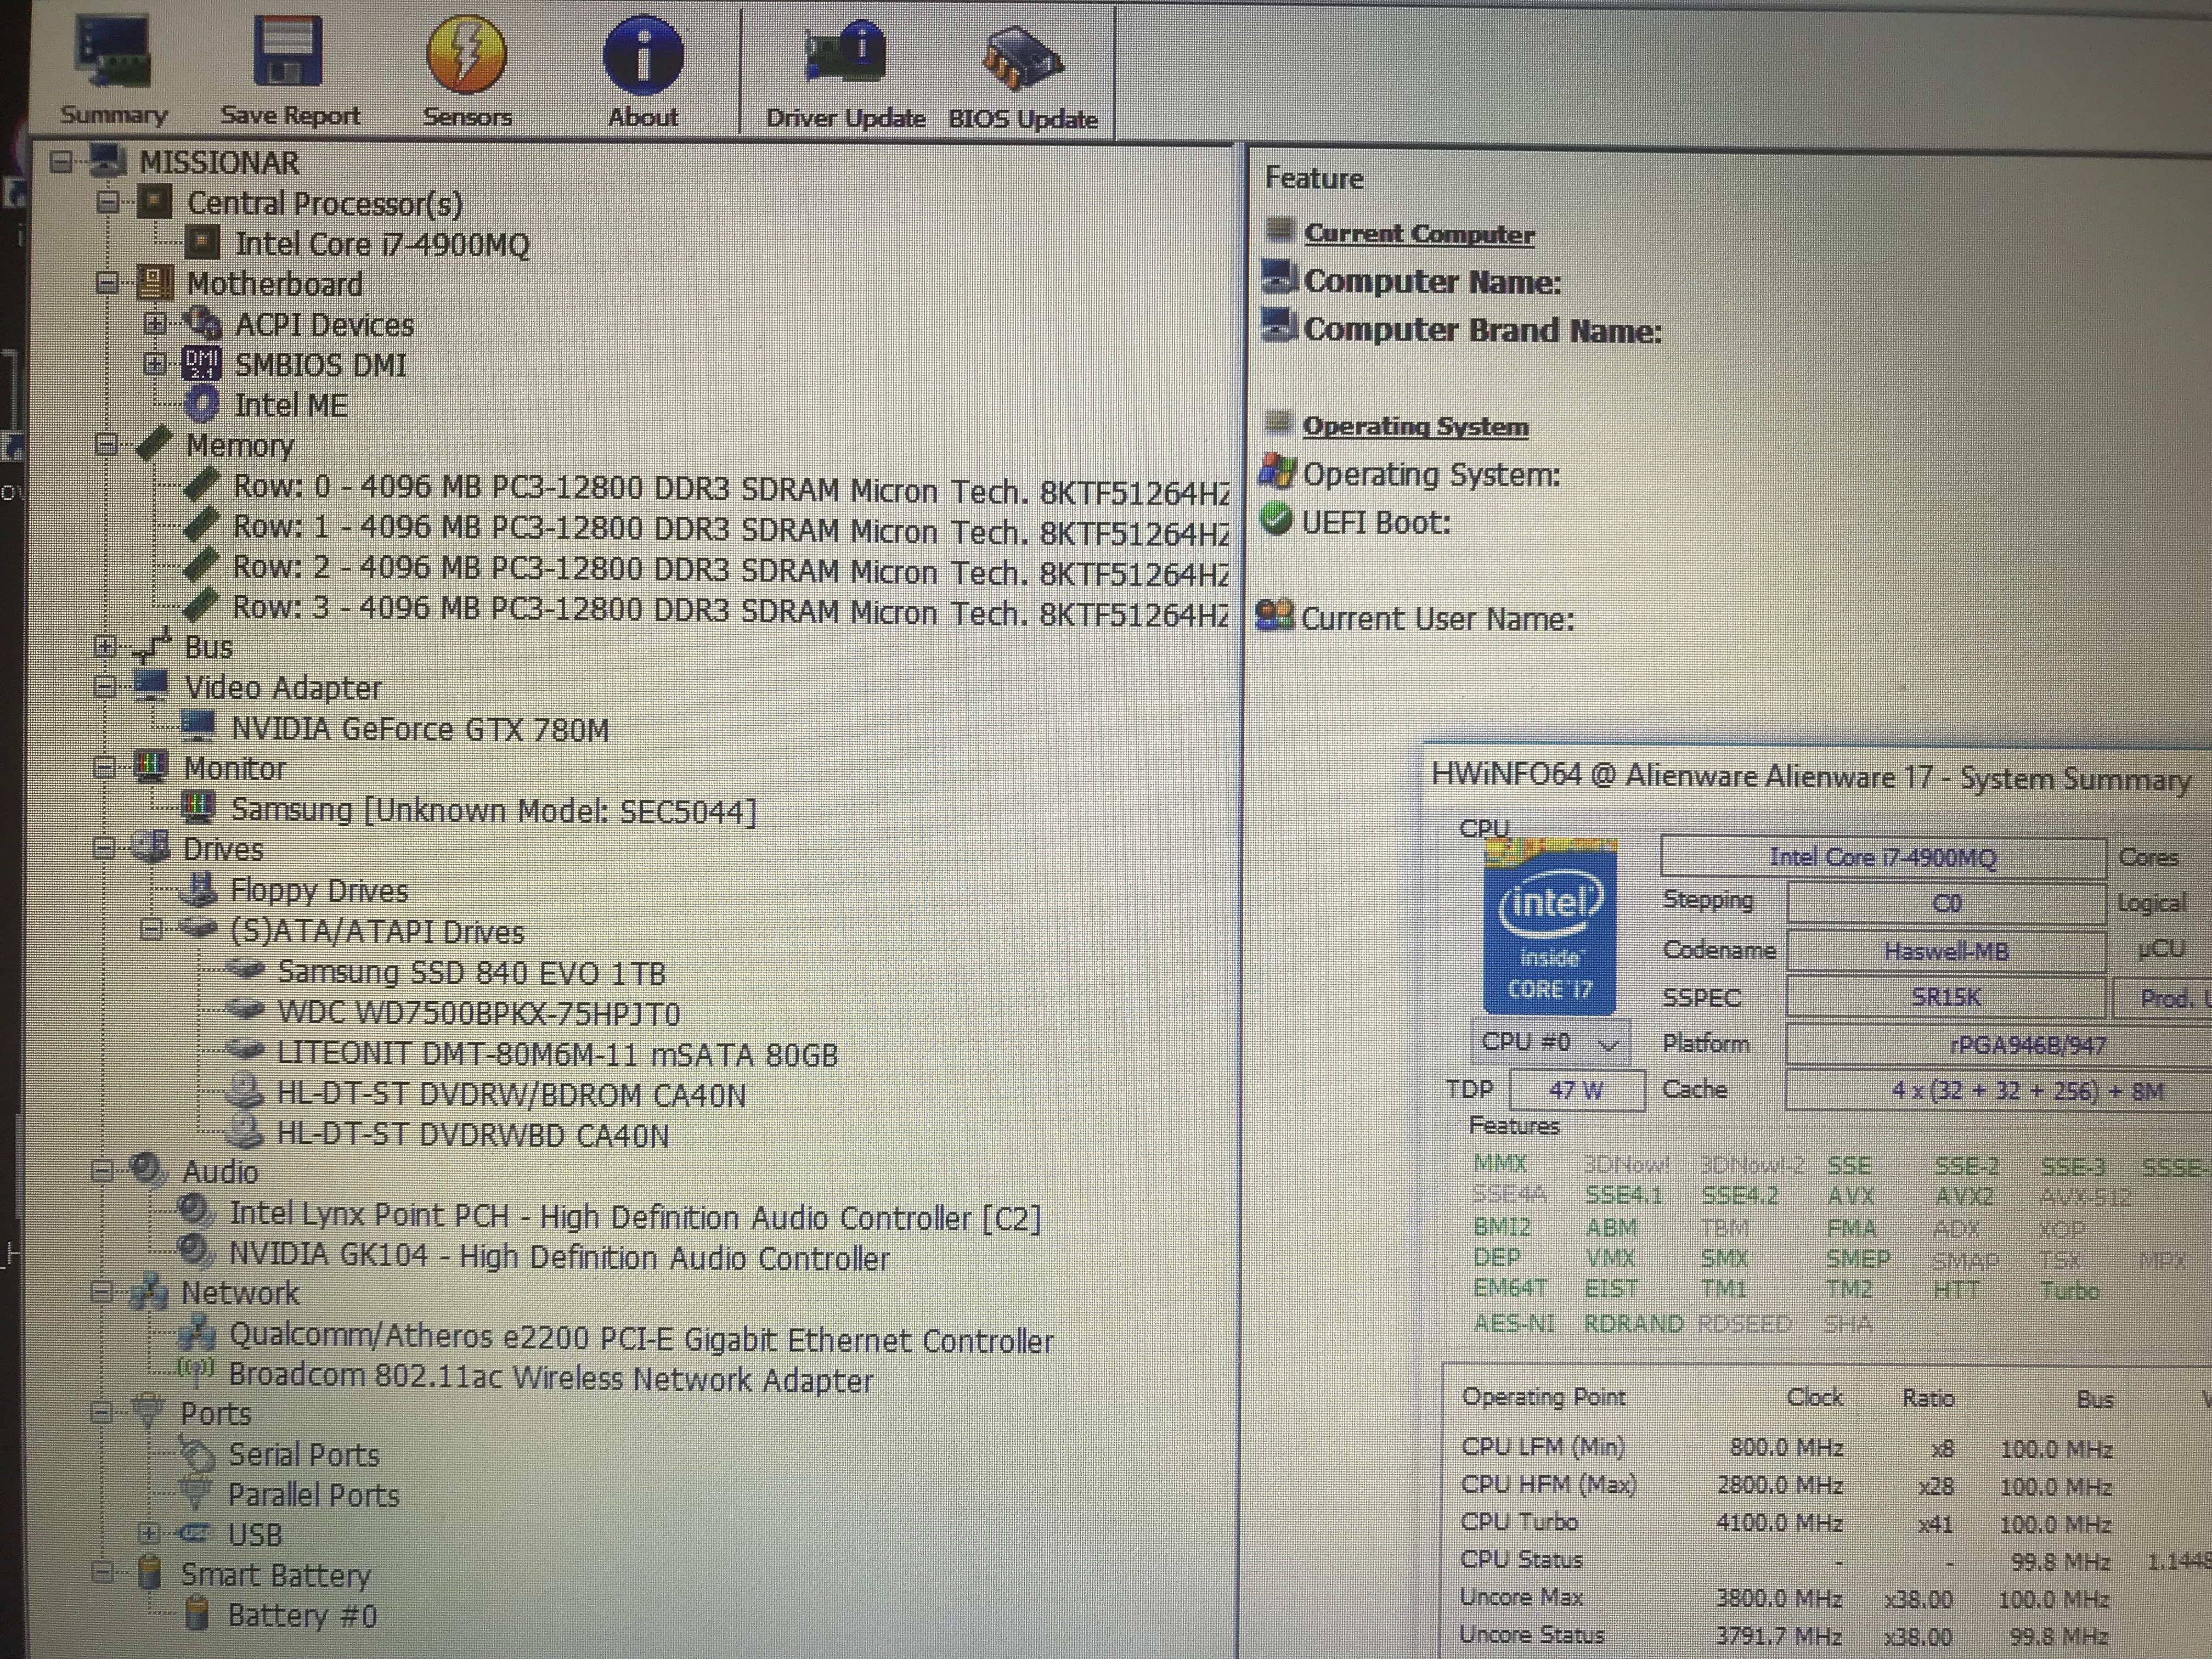
Task: Select Broadcom 802.11ac wireless adapter
Action: 551,1378
